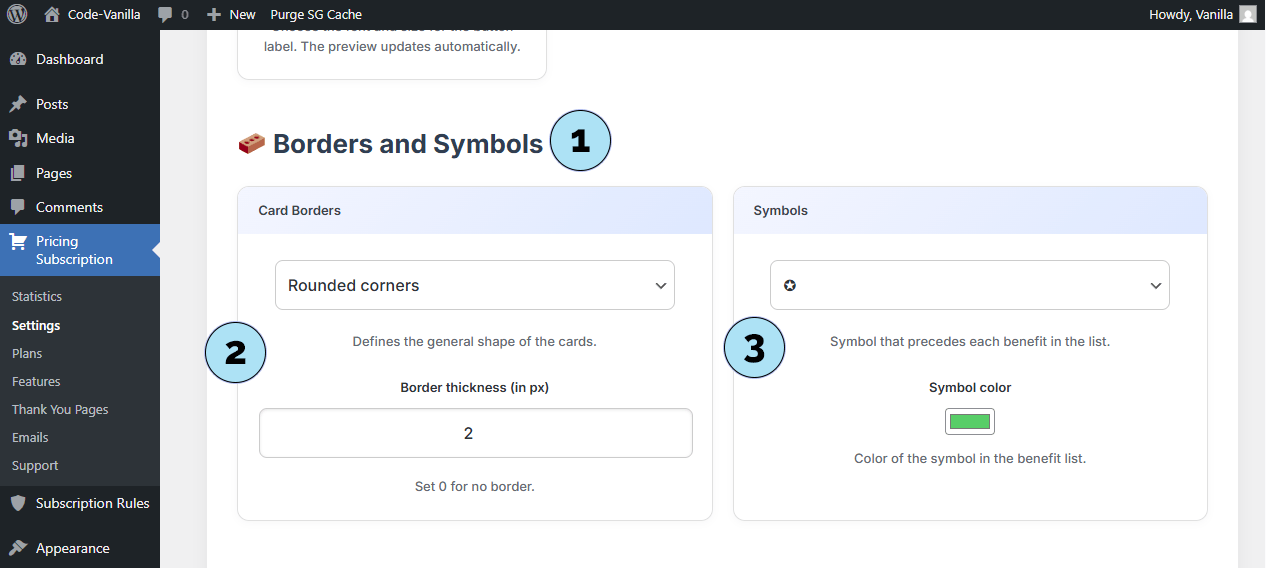The image size is (1266, 568).
Task: Click the Dashboard gauge icon
Action: point(18,59)
